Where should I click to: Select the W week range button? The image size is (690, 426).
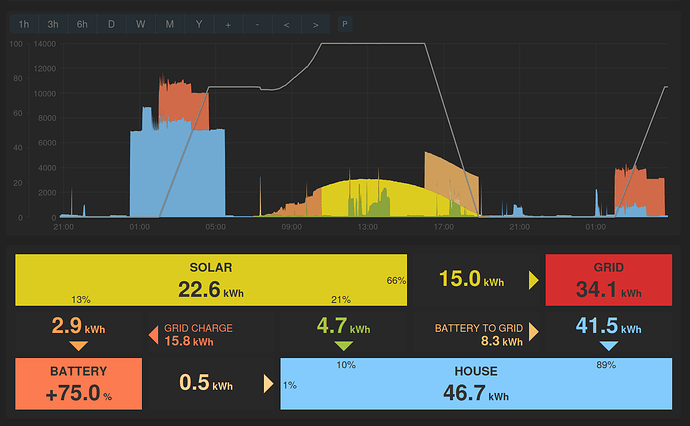point(140,24)
